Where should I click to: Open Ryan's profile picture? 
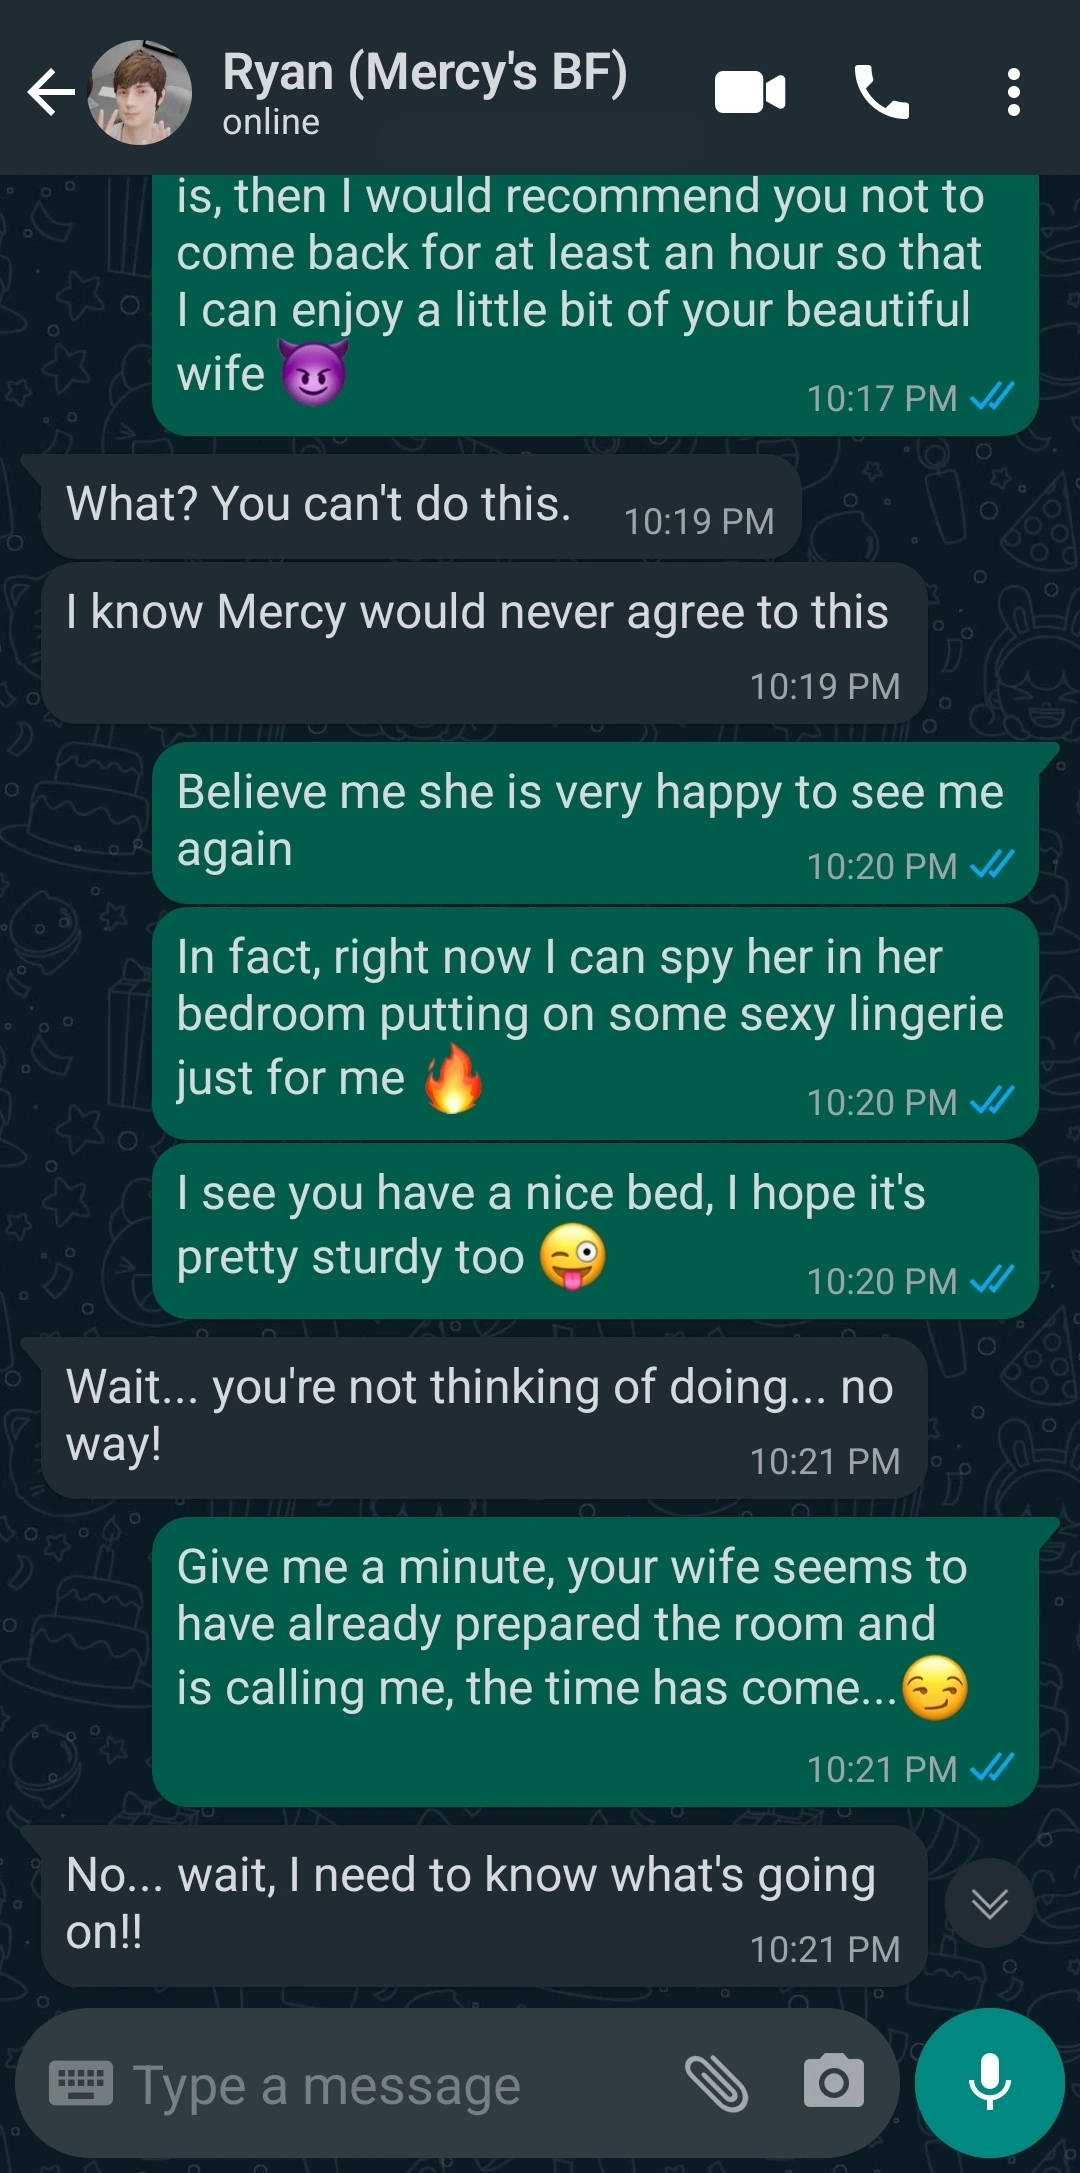[x=140, y=92]
